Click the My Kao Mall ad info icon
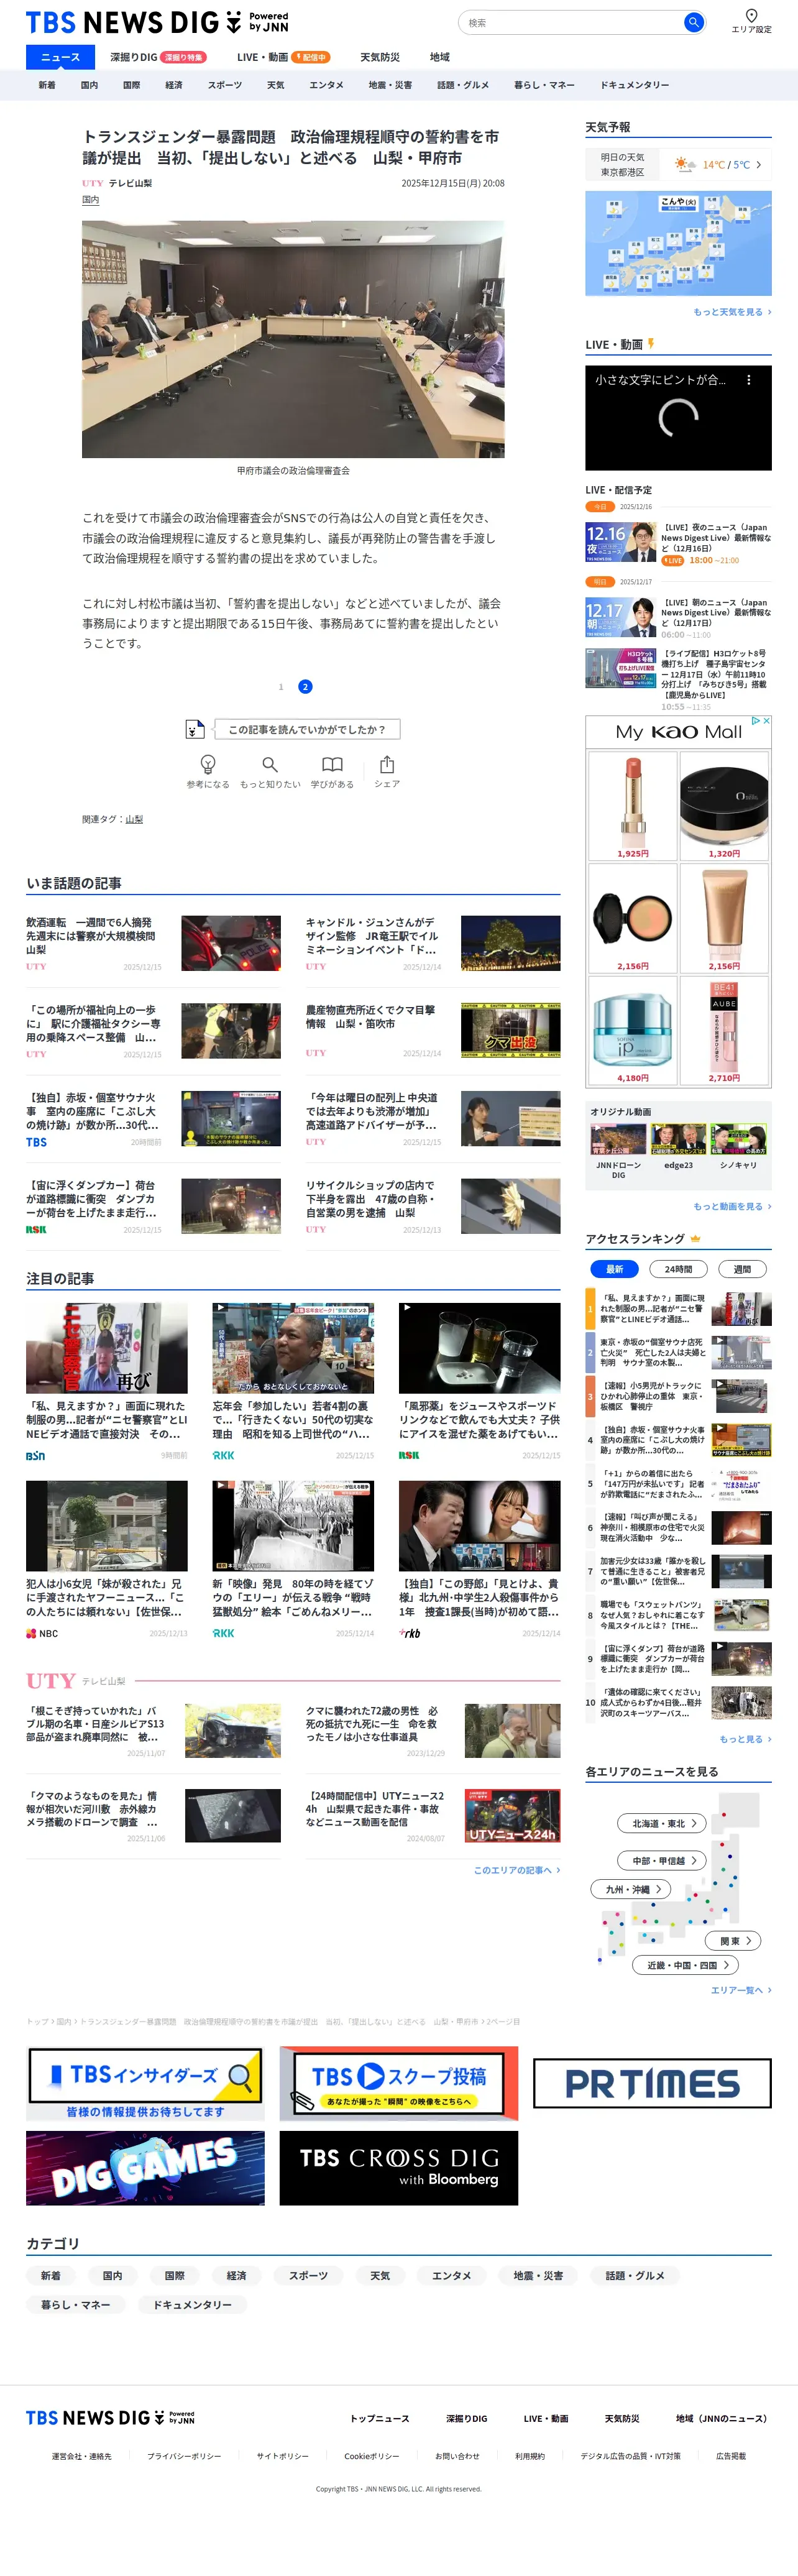The height and width of the screenshot is (2576, 798). [756, 720]
